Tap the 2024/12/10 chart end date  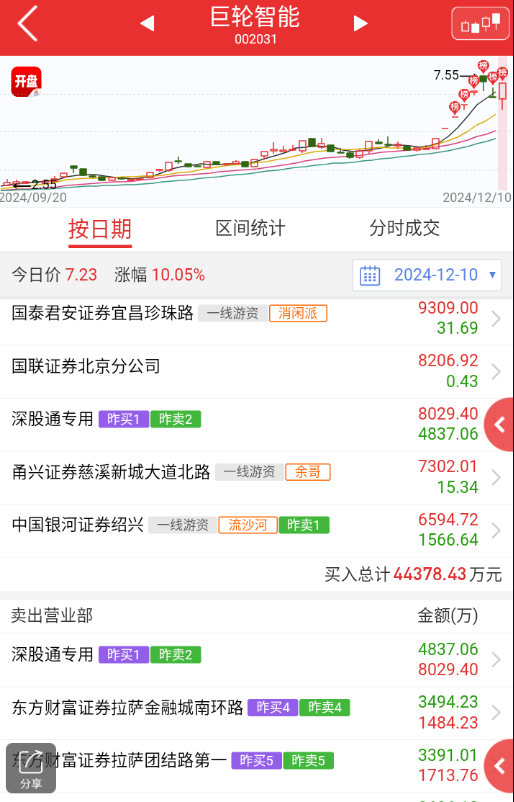pyautogui.click(x=477, y=197)
